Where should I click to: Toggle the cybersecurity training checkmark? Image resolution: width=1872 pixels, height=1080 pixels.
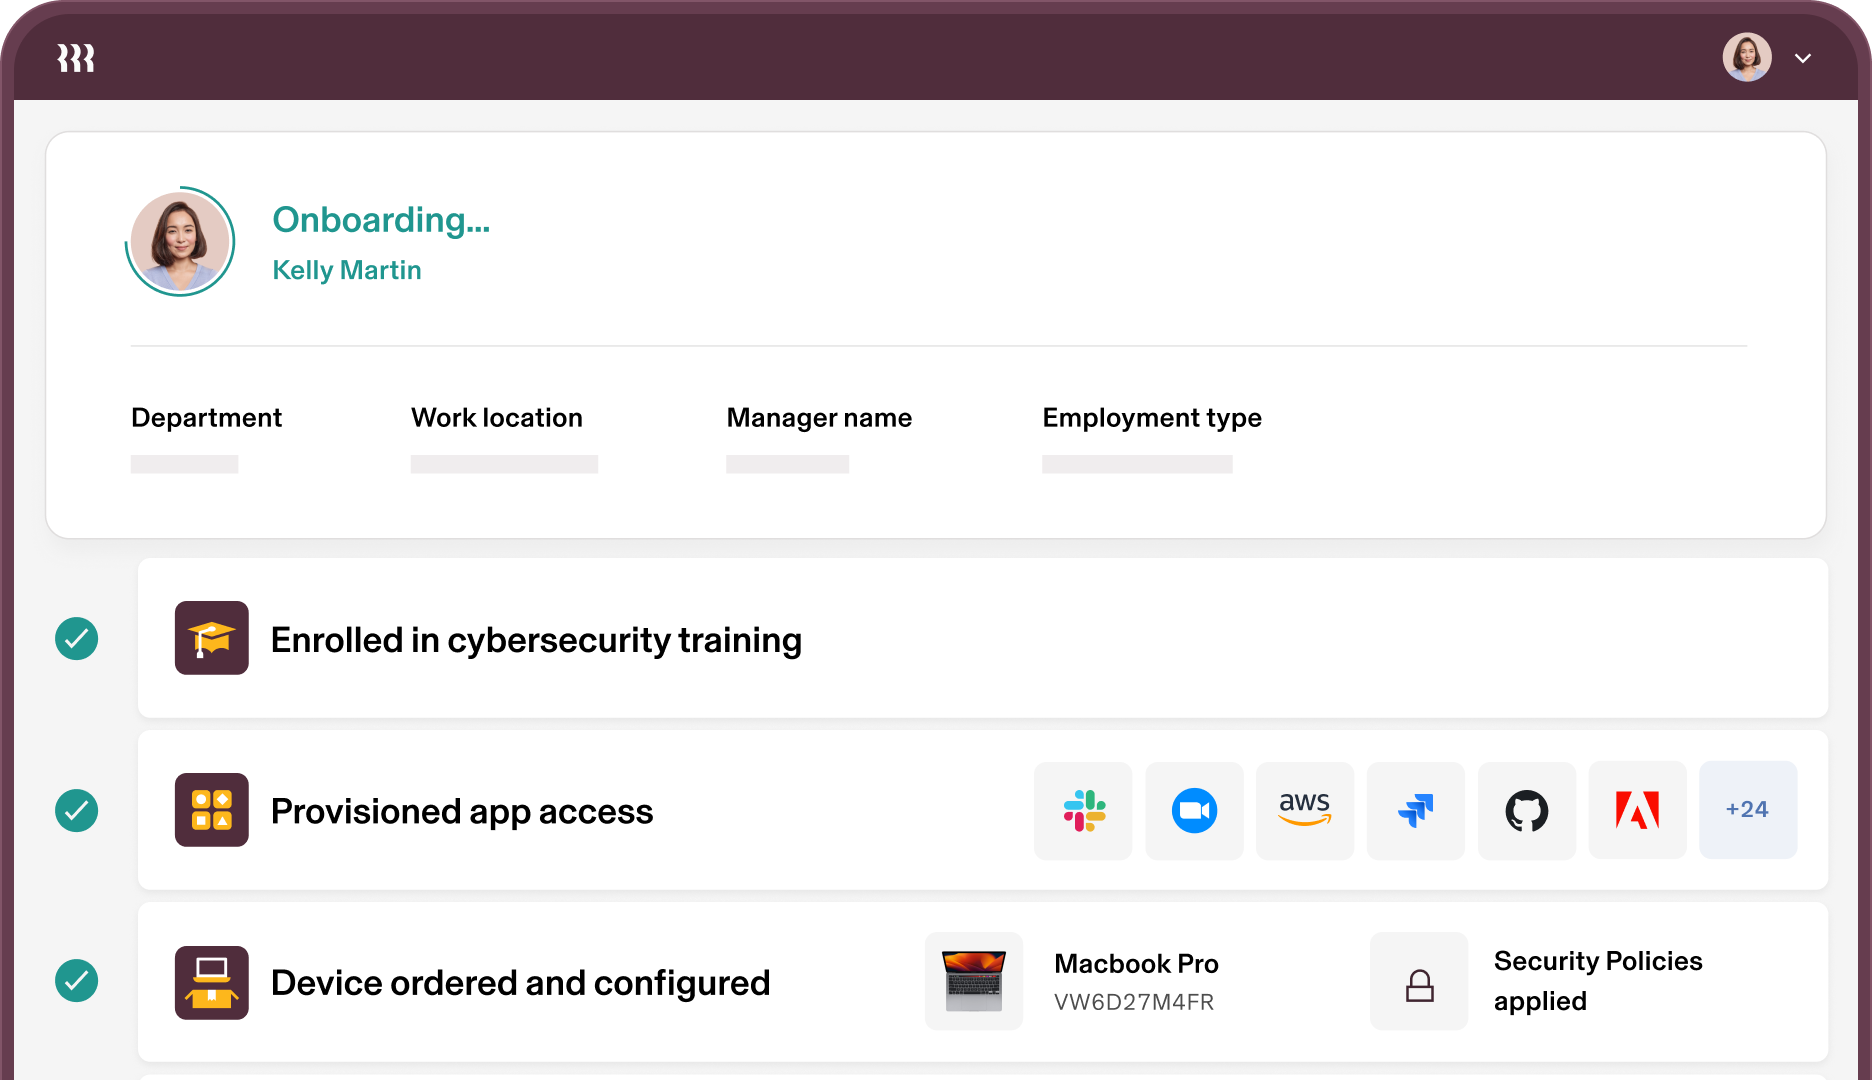tap(77, 638)
